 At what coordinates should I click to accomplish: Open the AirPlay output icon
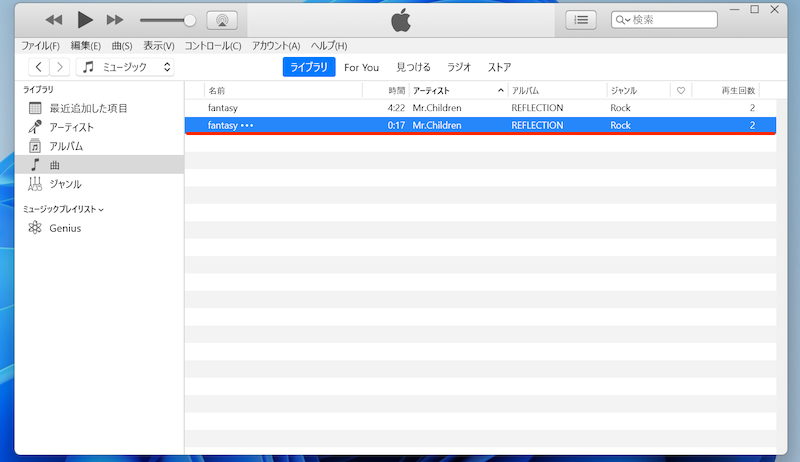click(221, 20)
